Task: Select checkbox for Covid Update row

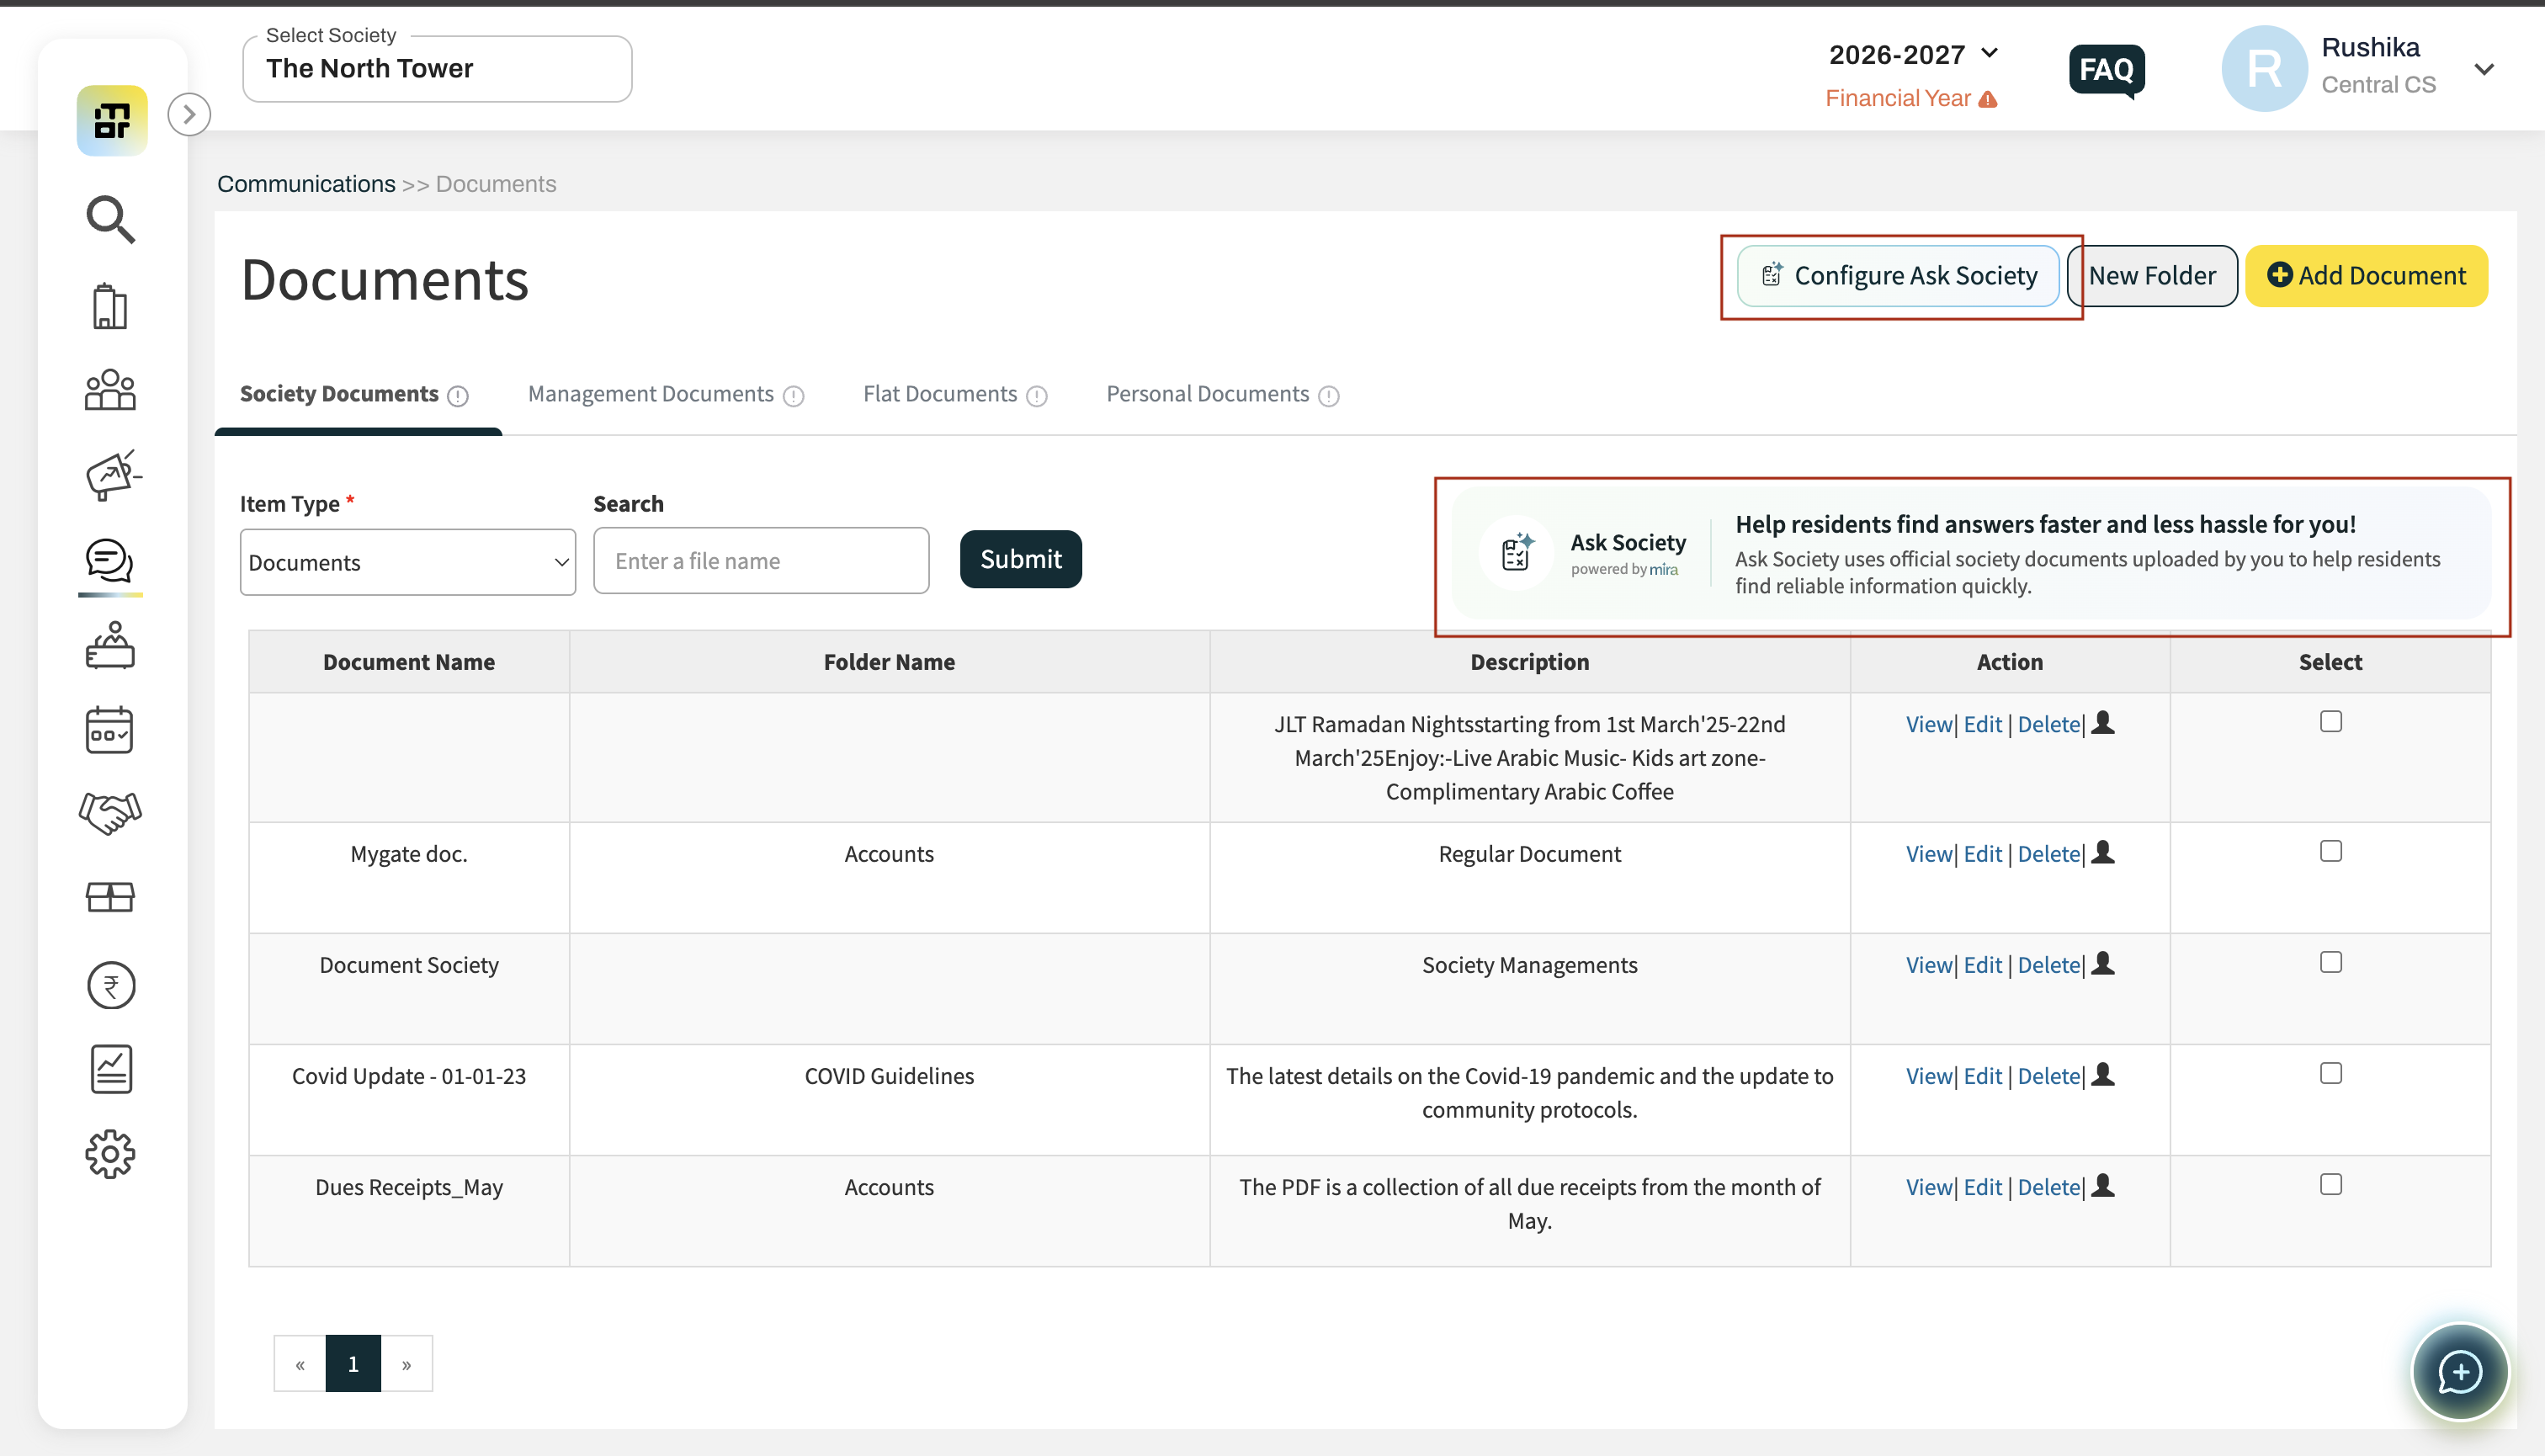Action: 2331,1073
